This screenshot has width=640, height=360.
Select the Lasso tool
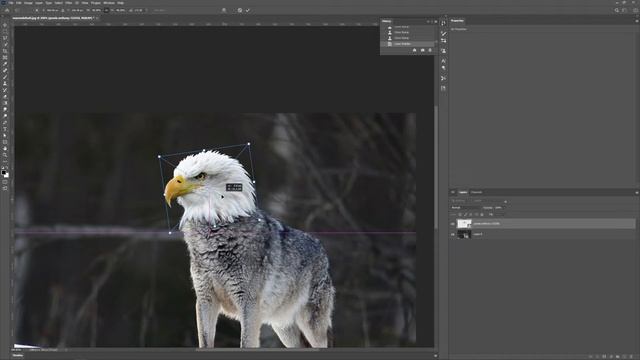coord(5,38)
